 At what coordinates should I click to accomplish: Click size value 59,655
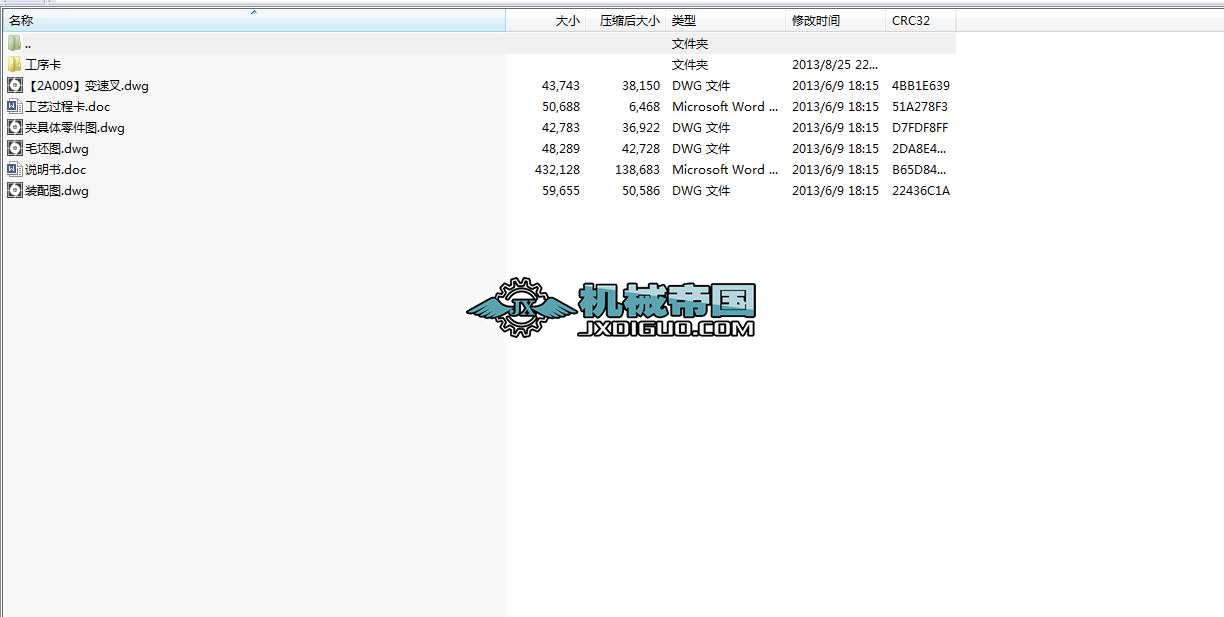[561, 191]
